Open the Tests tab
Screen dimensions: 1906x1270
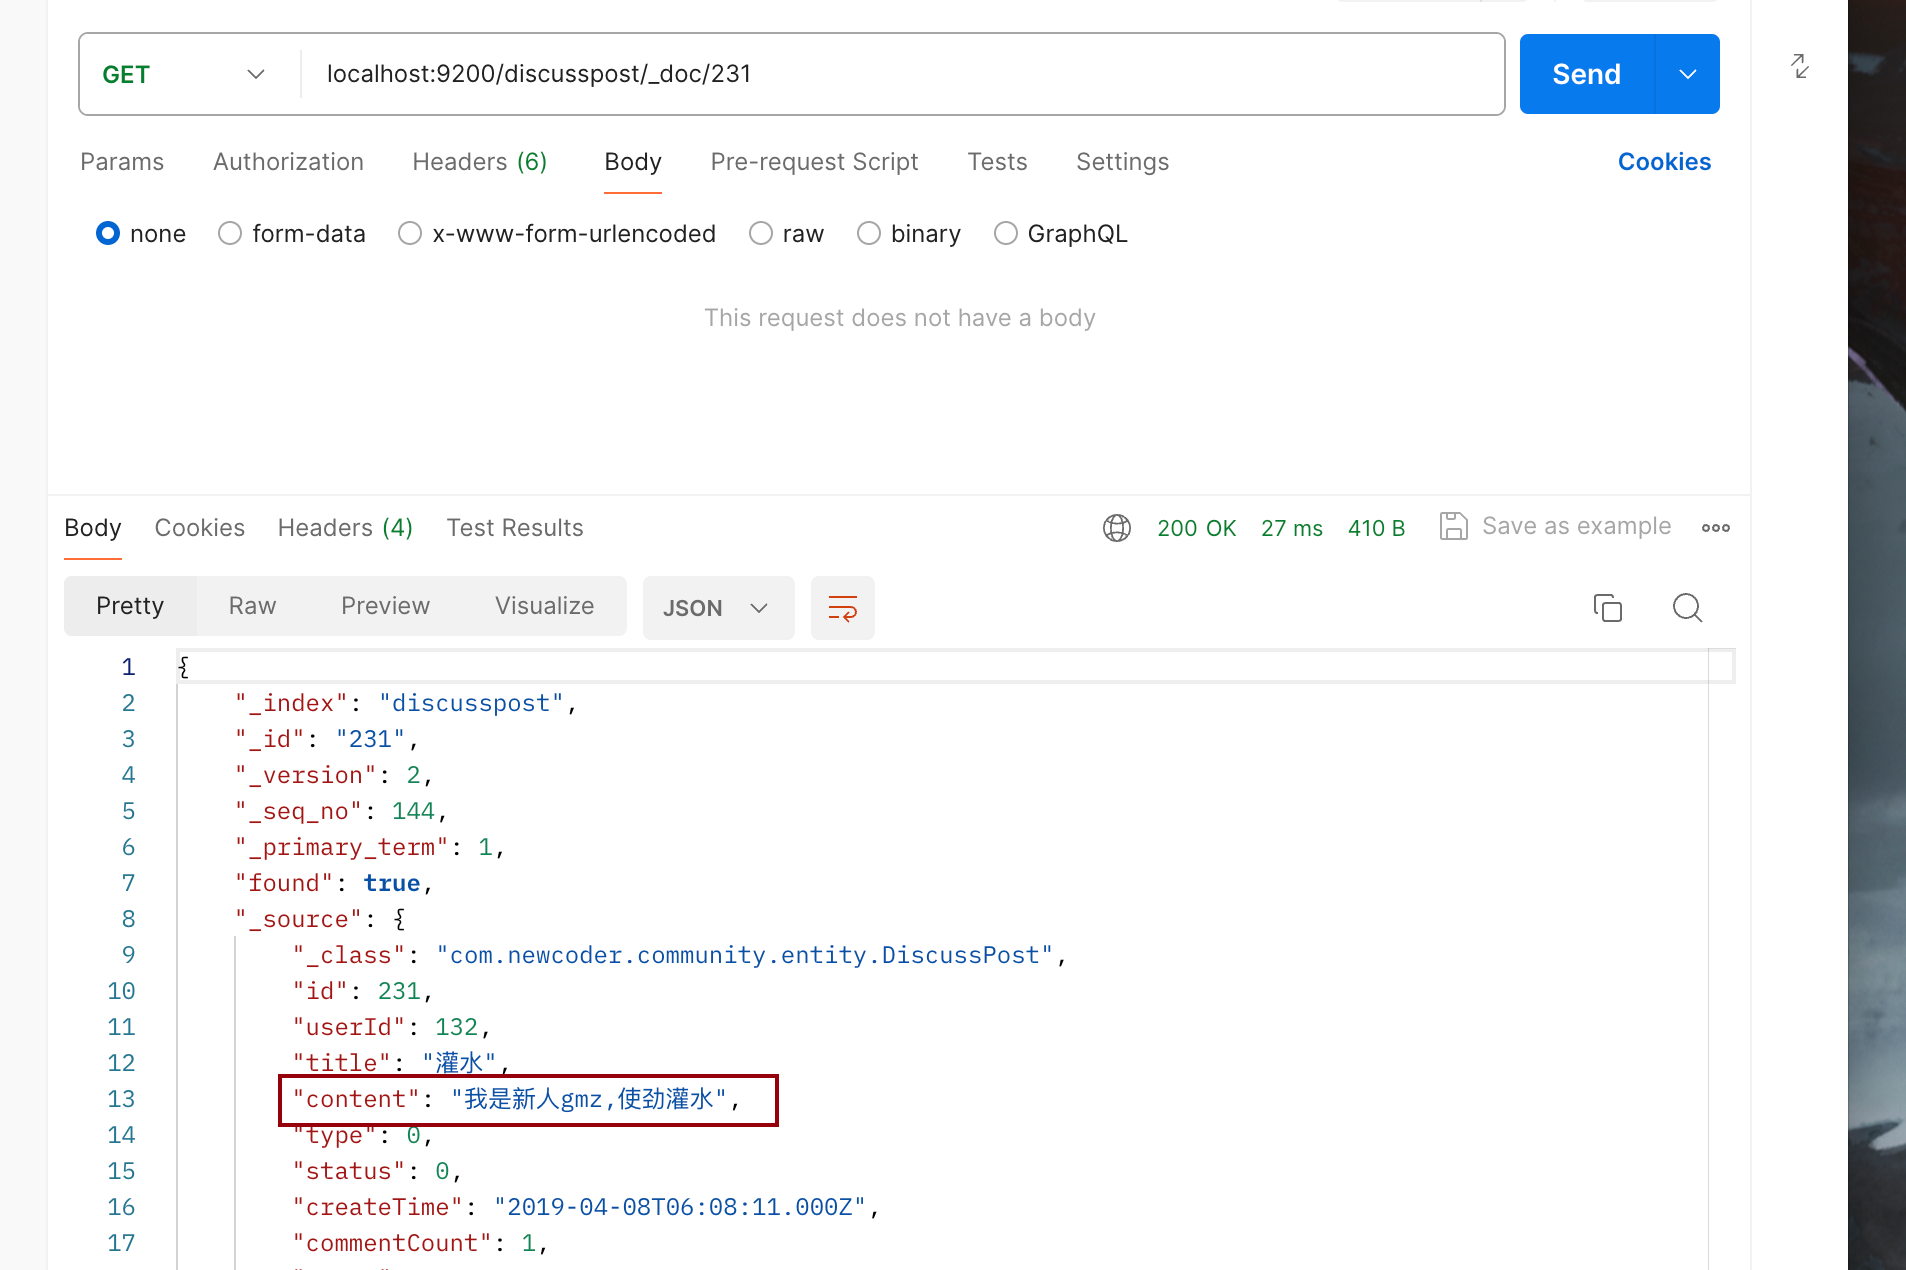997,162
